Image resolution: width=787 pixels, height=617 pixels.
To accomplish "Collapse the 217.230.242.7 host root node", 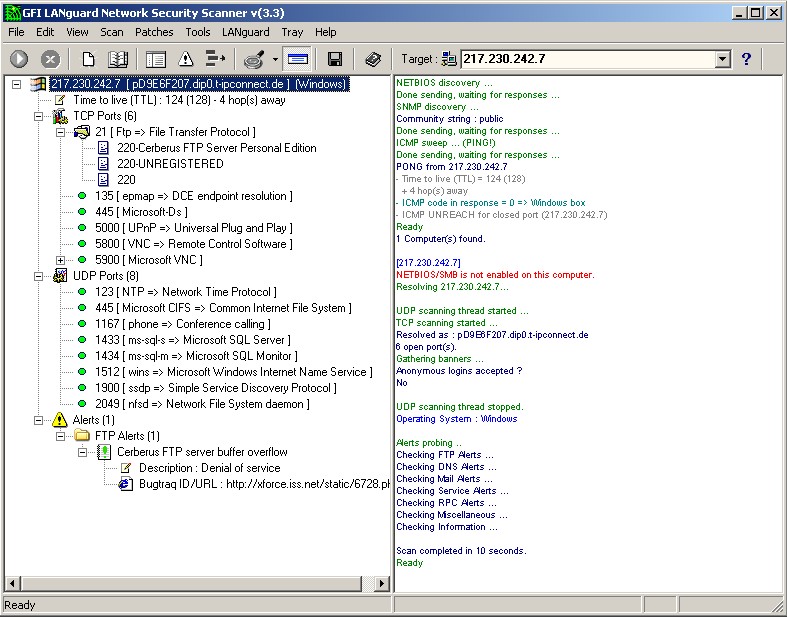I will pyautogui.click(x=17, y=84).
